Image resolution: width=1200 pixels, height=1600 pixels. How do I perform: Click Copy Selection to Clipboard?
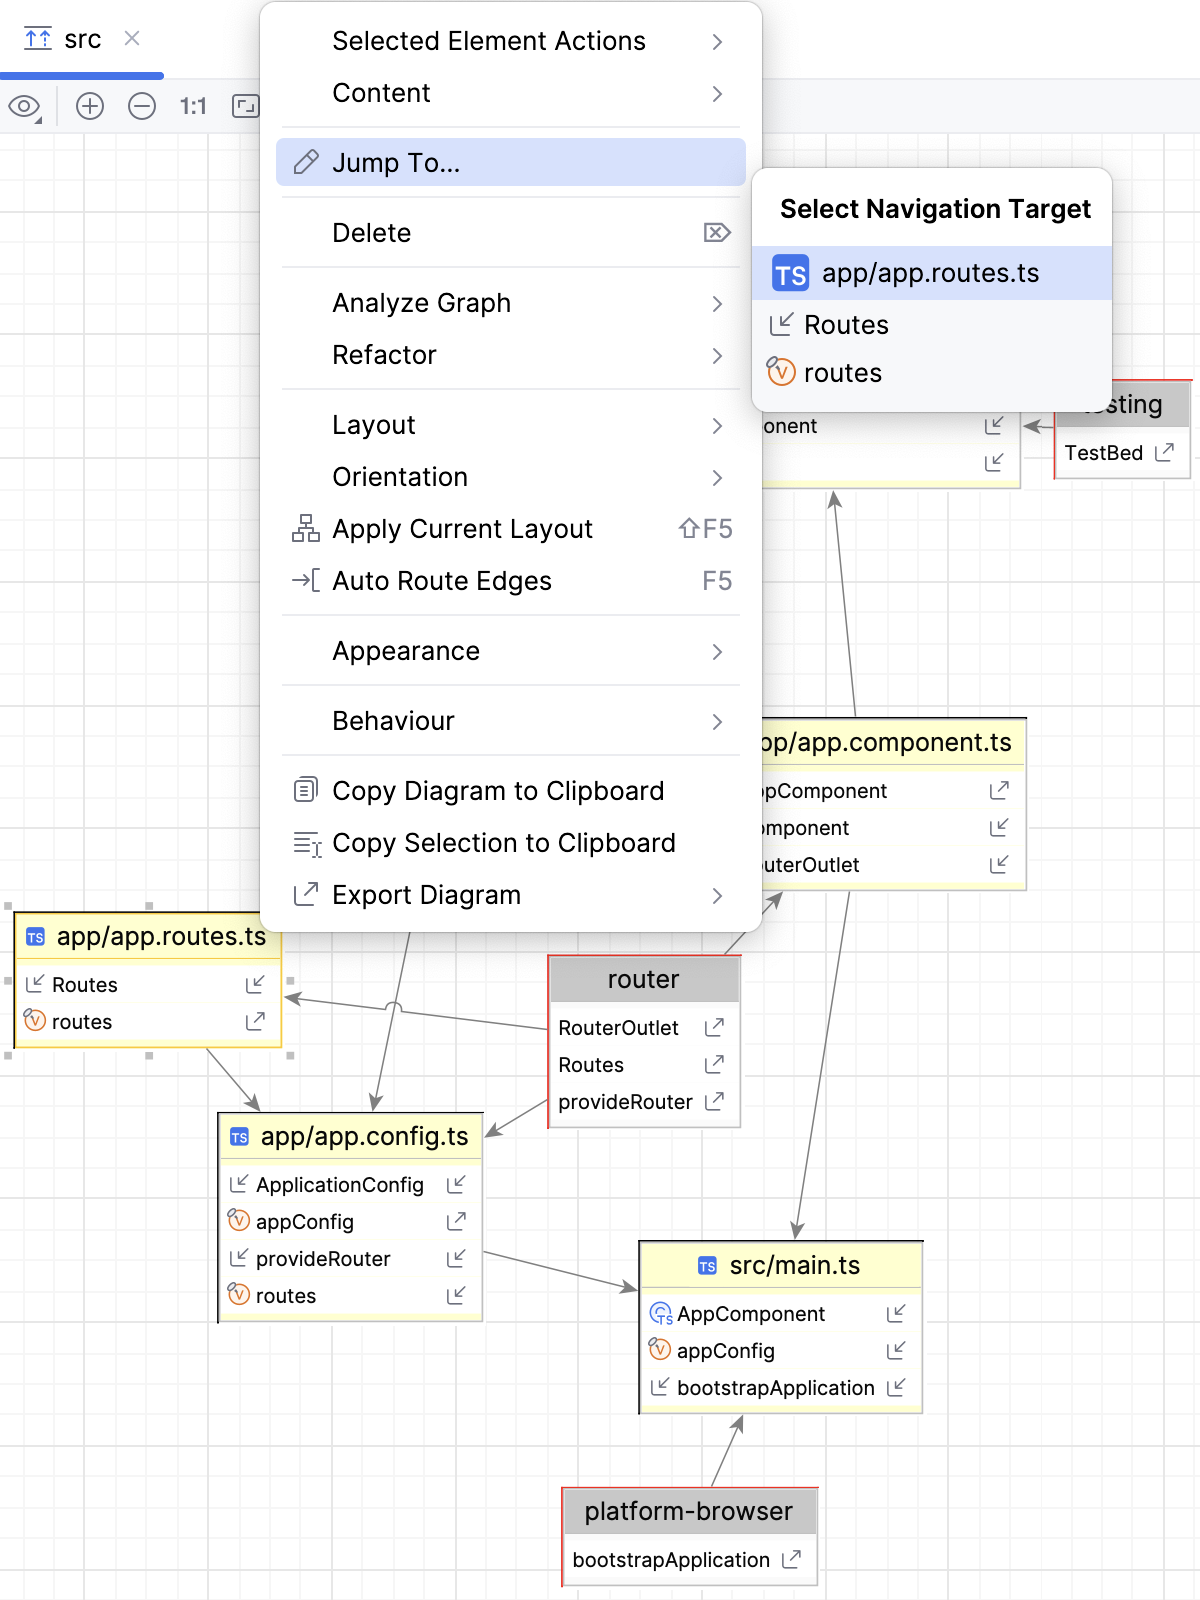tap(511, 843)
